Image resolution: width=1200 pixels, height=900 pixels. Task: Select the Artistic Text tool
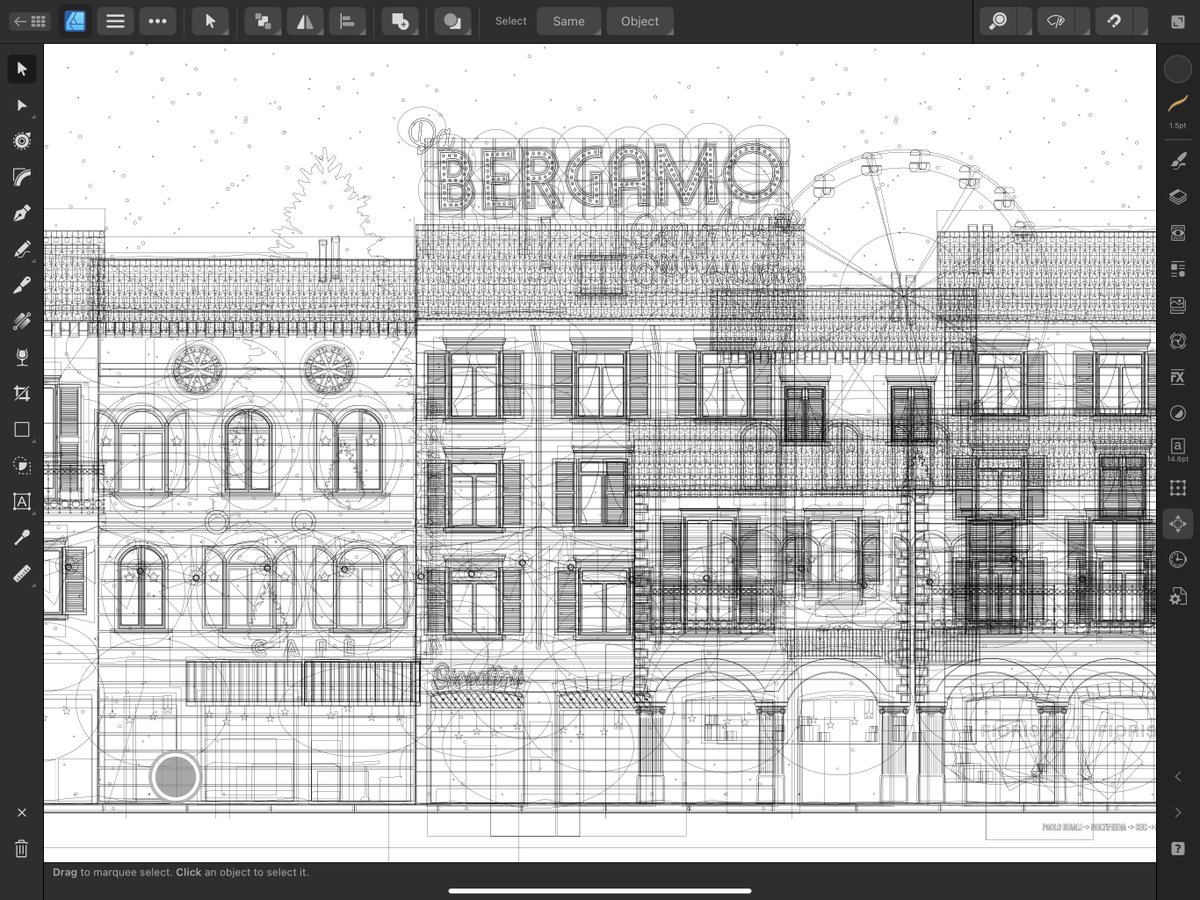[x=21, y=502]
